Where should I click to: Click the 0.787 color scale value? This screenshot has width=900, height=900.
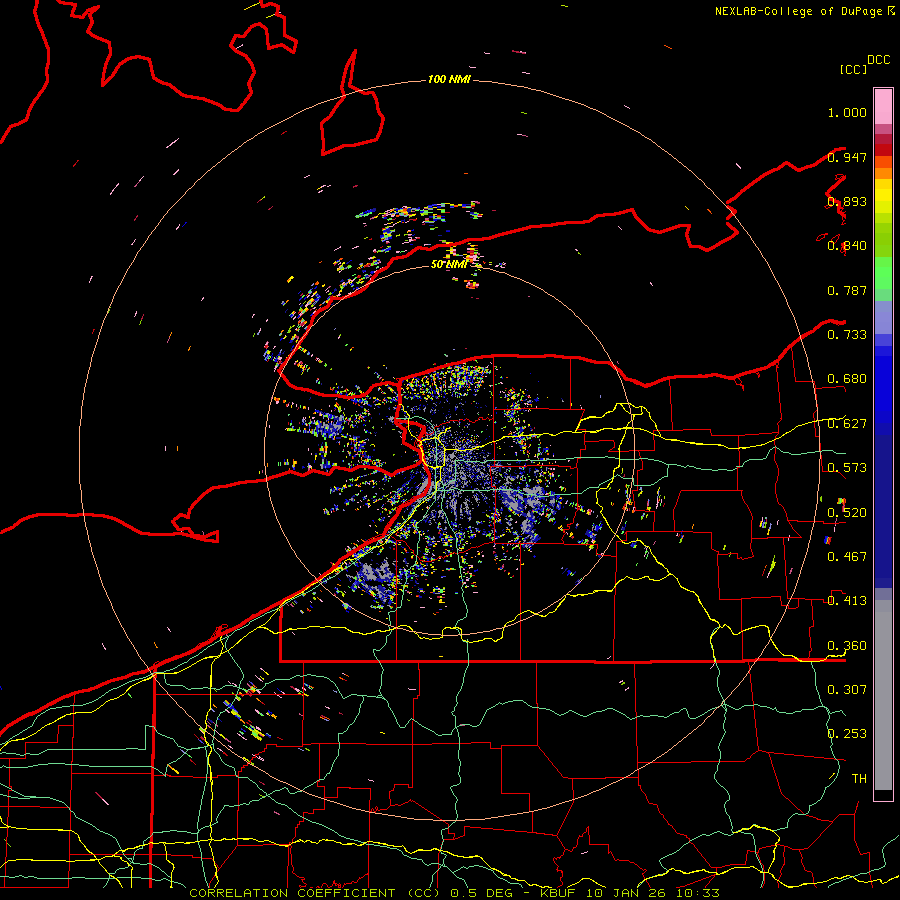click(x=847, y=290)
